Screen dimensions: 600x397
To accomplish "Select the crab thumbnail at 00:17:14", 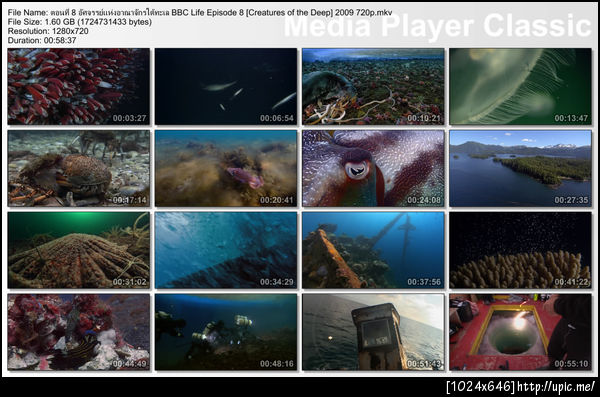I will pos(79,168).
